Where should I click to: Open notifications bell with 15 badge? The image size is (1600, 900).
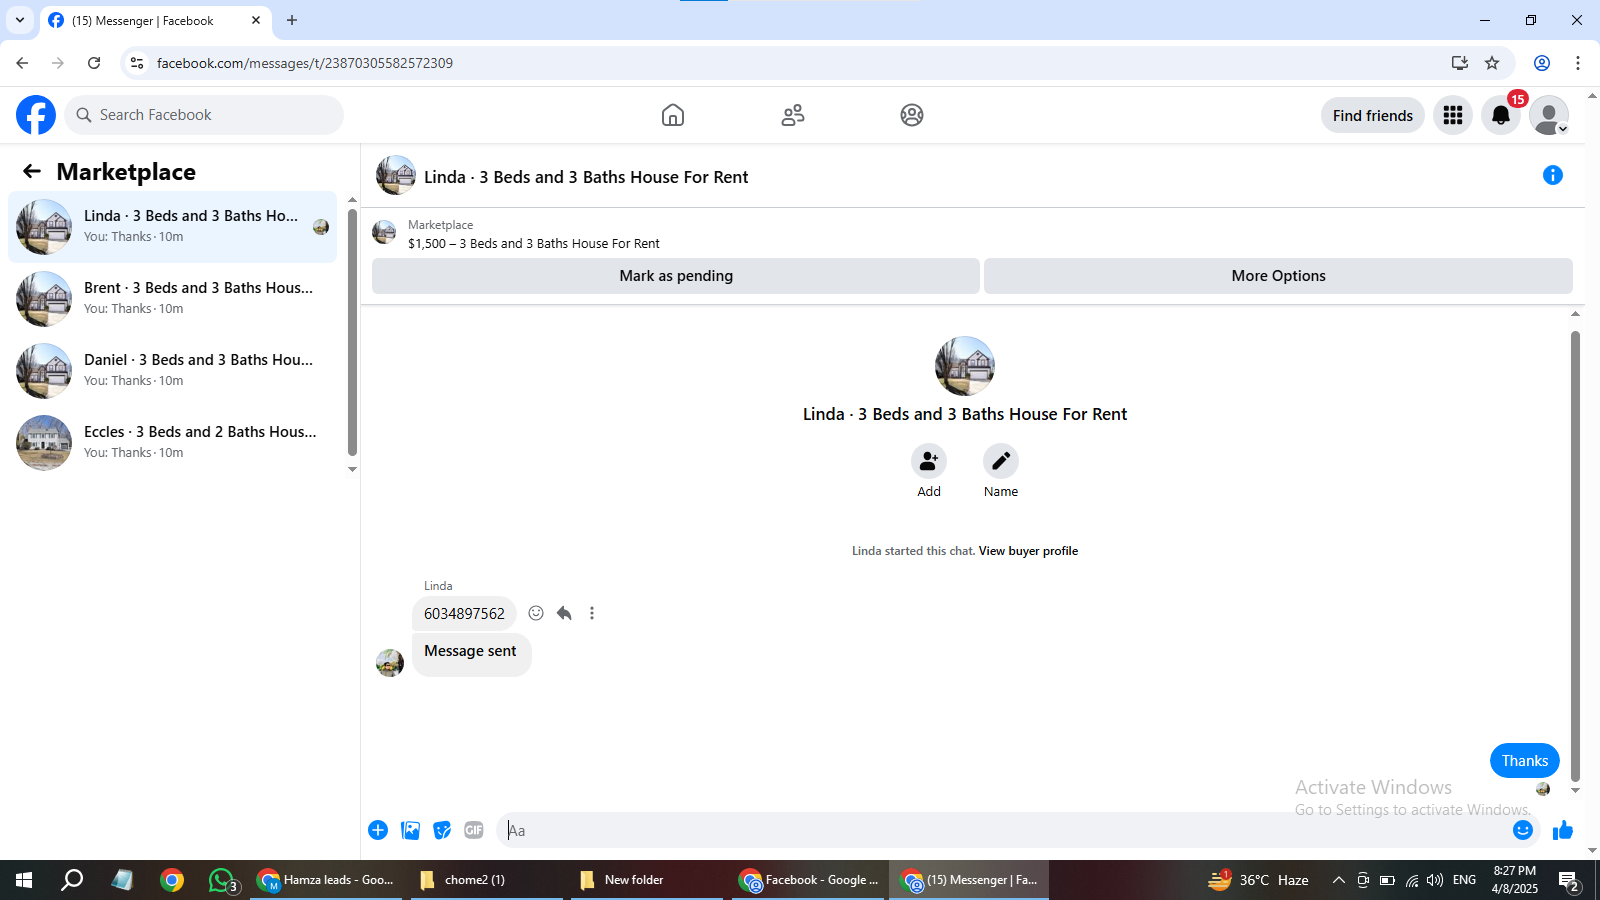click(1501, 115)
